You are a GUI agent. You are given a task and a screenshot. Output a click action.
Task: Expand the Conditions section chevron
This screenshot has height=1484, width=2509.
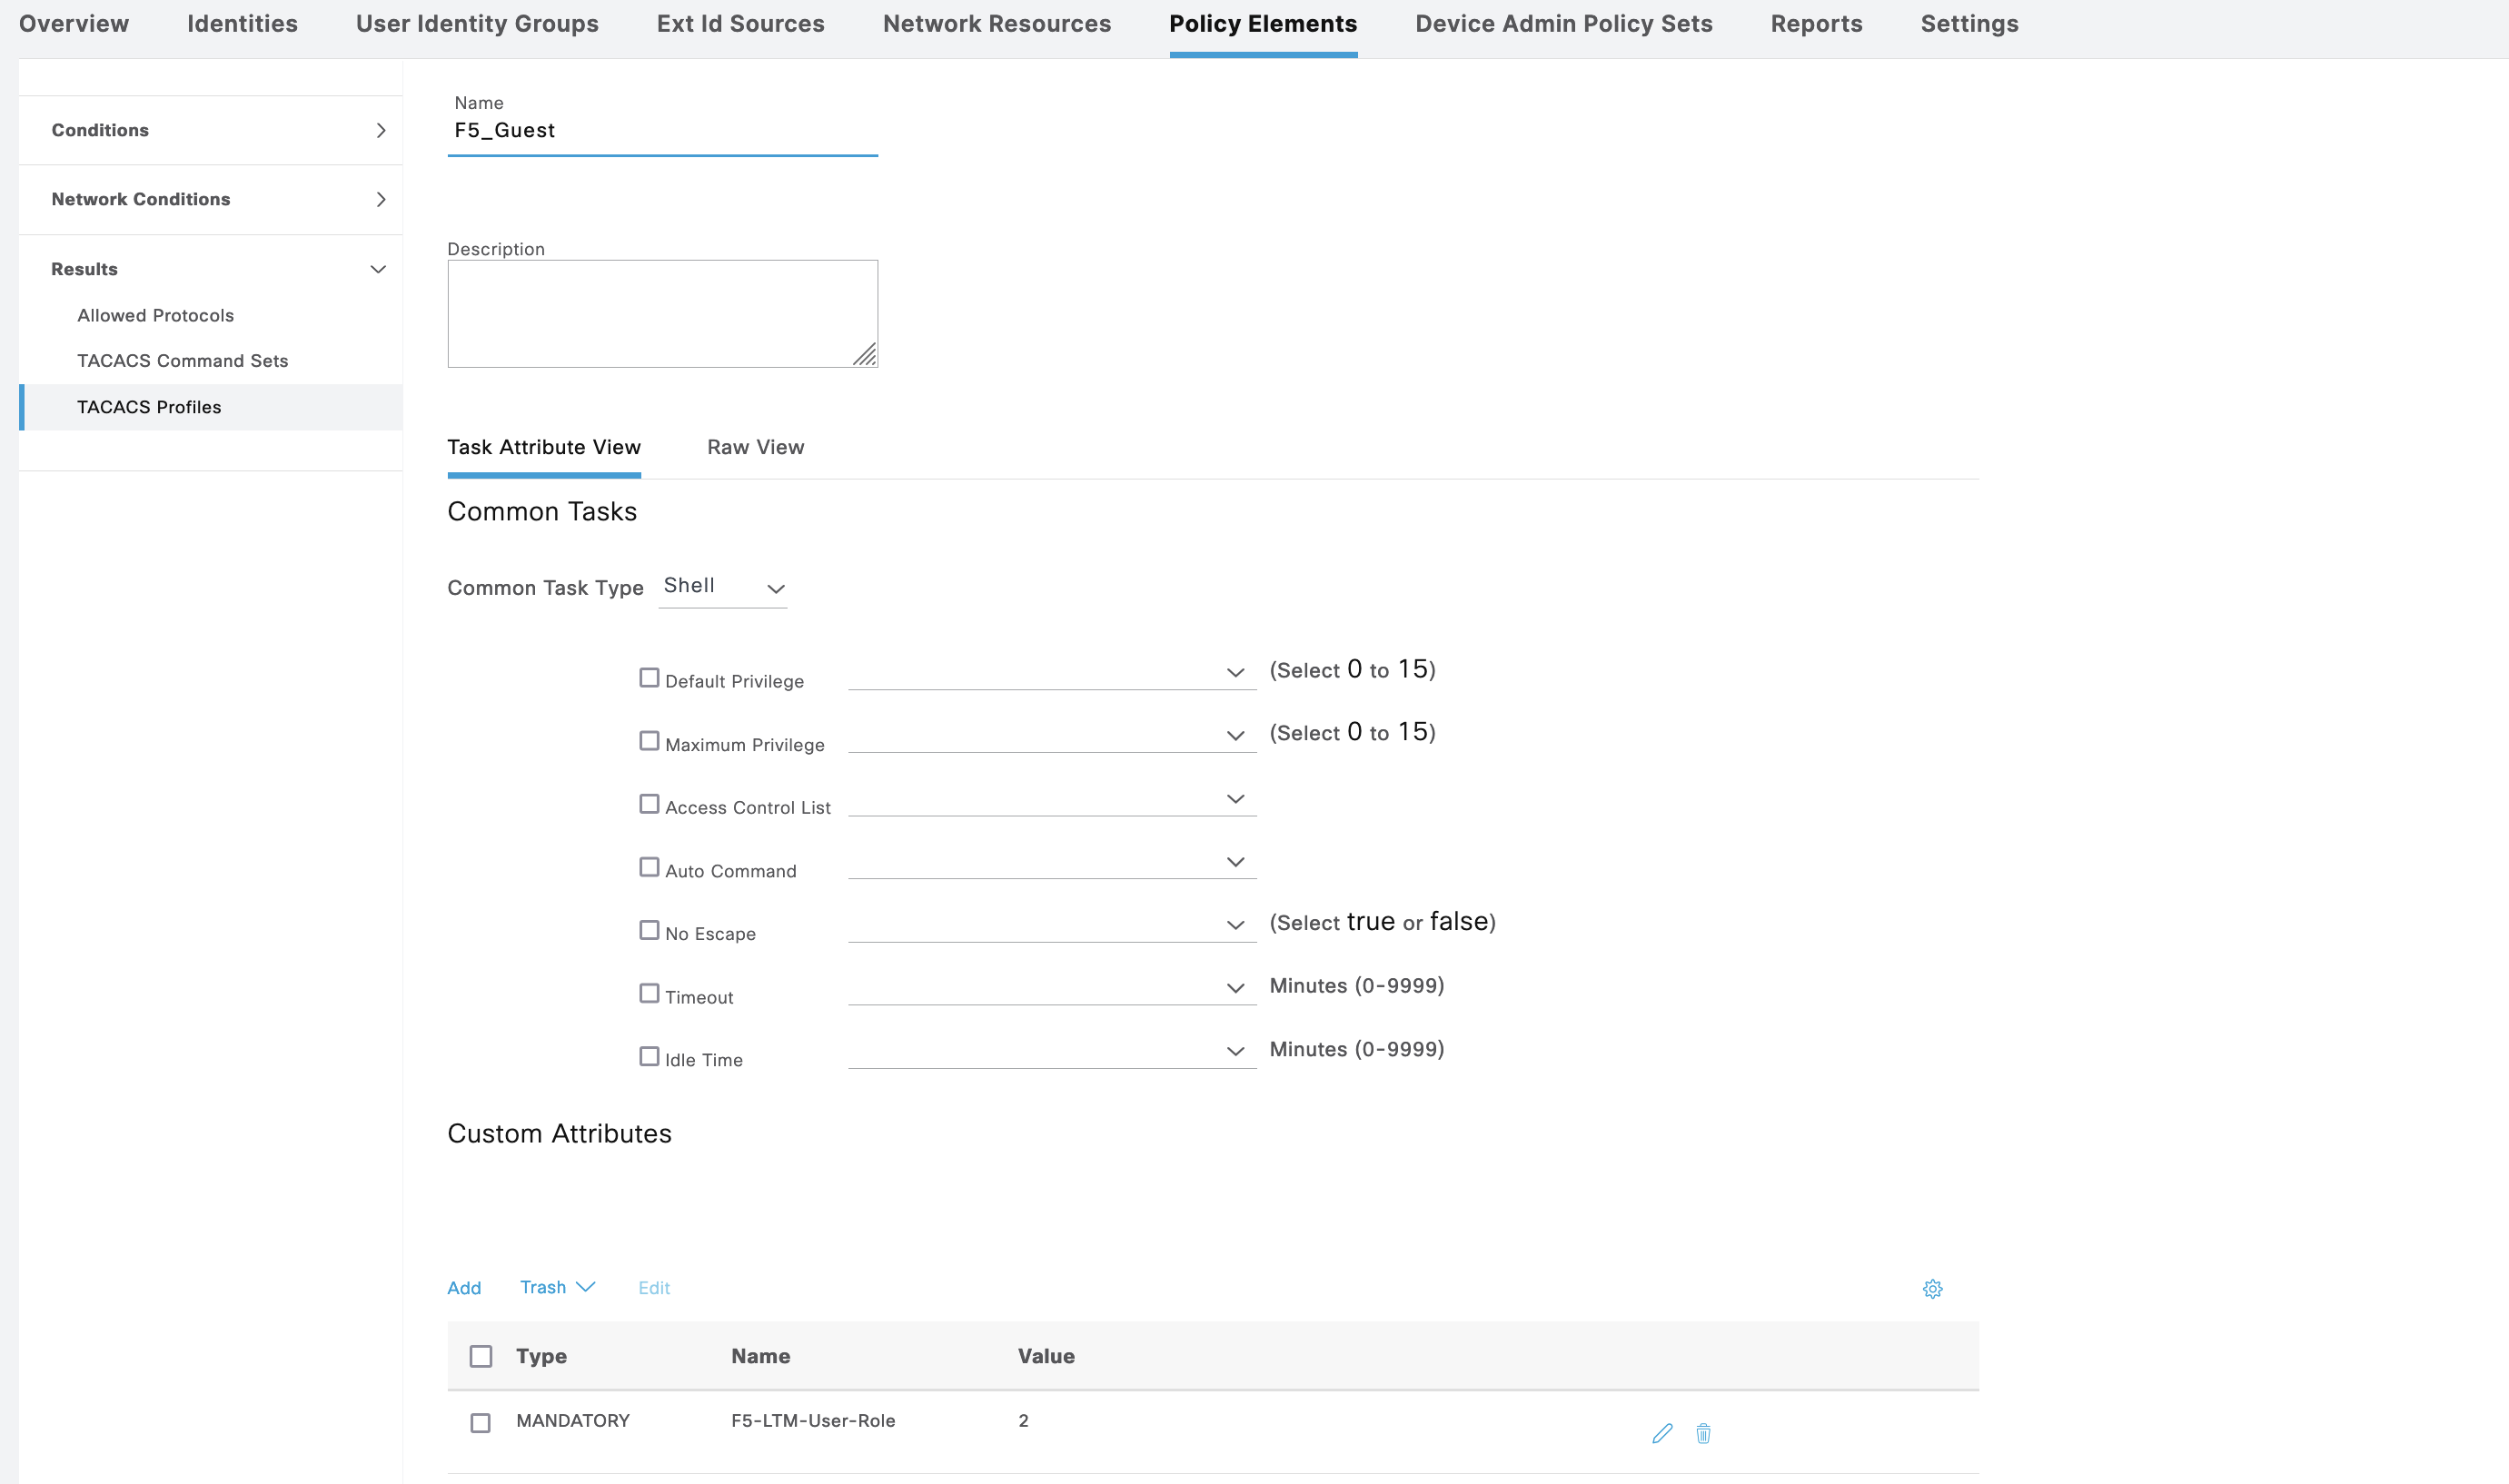[x=380, y=131]
